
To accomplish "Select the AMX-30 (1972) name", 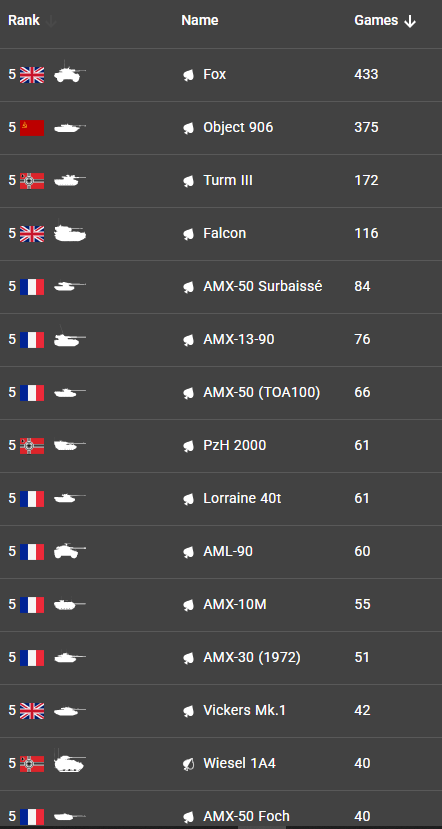I will tap(252, 657).
